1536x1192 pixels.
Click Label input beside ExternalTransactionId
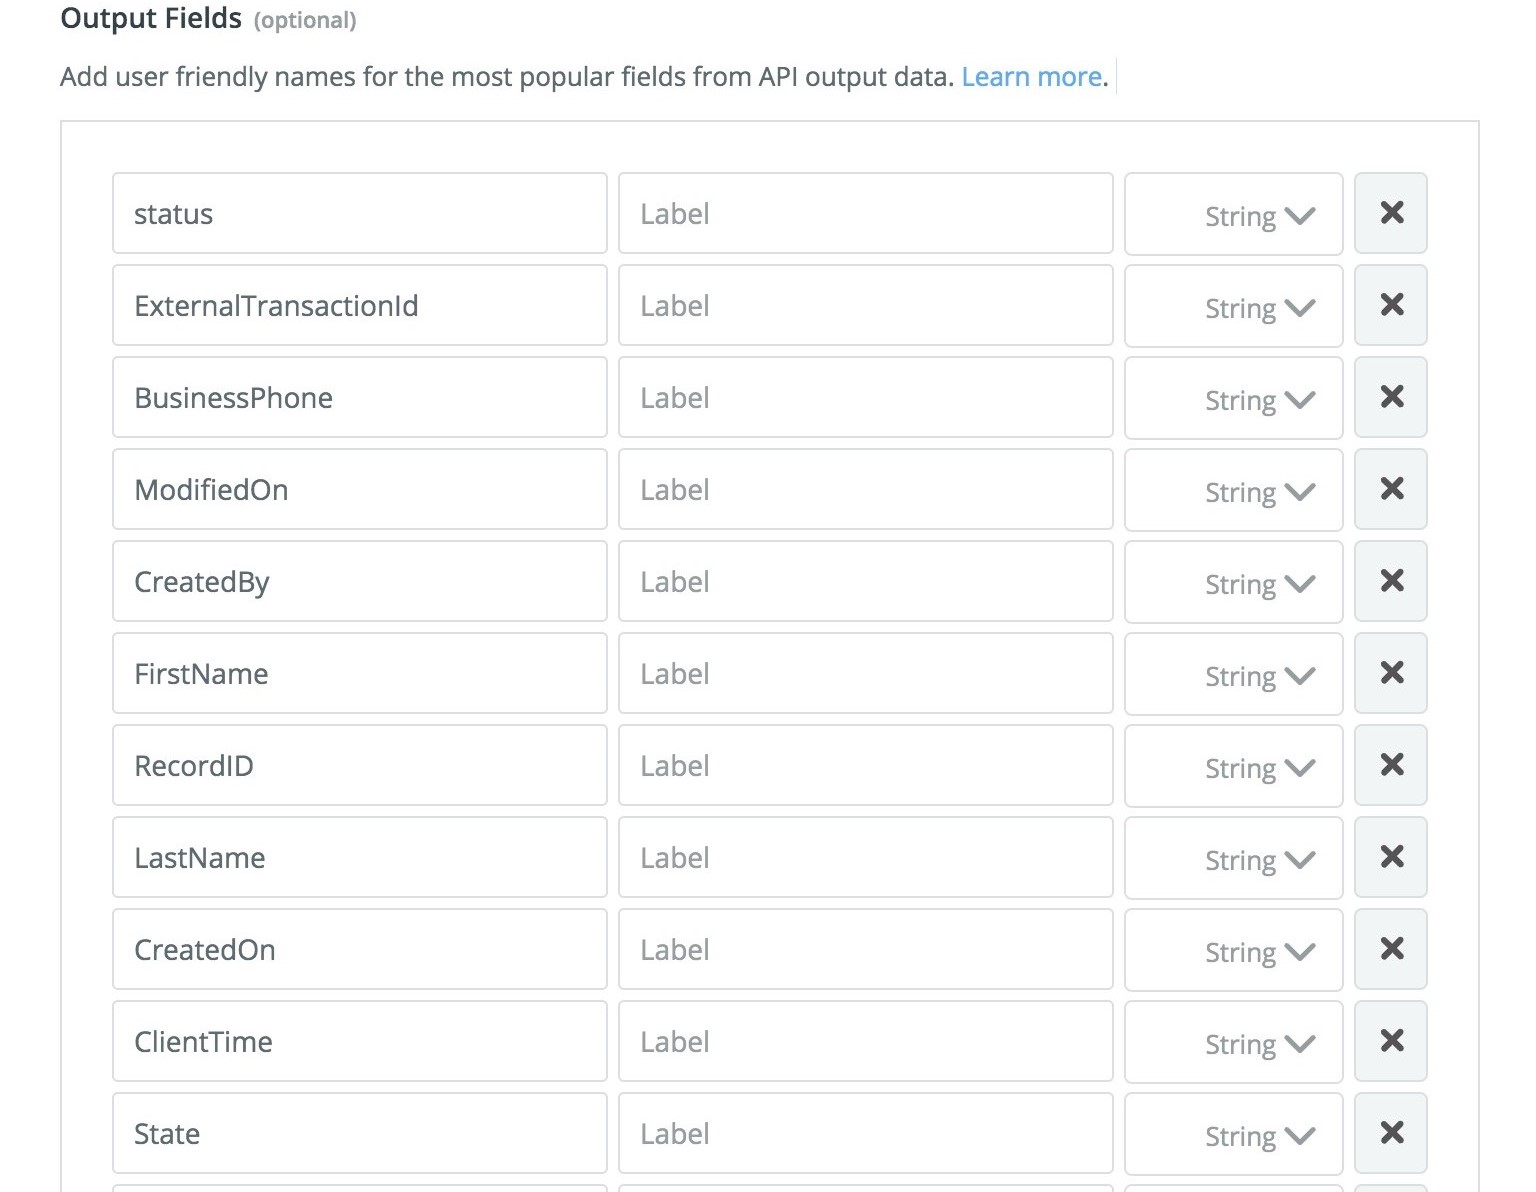[x=865, y=306]
